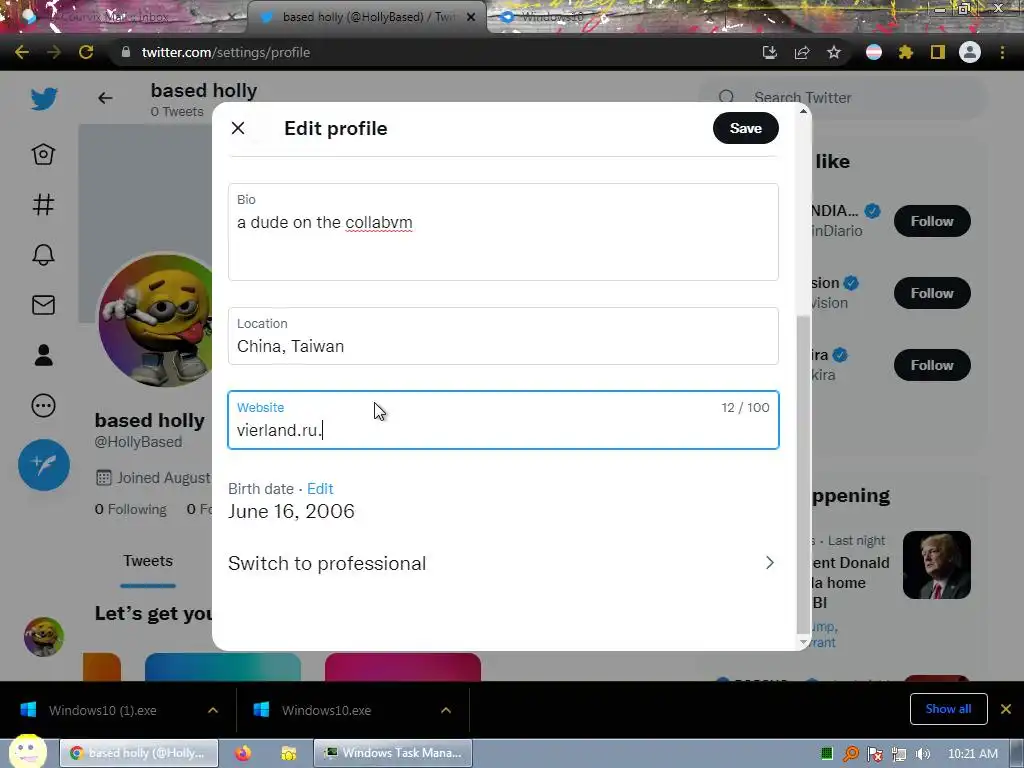This screenshot has height=768, width=1024.
Task: Follow the third suggested account
Action: click(932, 364)
